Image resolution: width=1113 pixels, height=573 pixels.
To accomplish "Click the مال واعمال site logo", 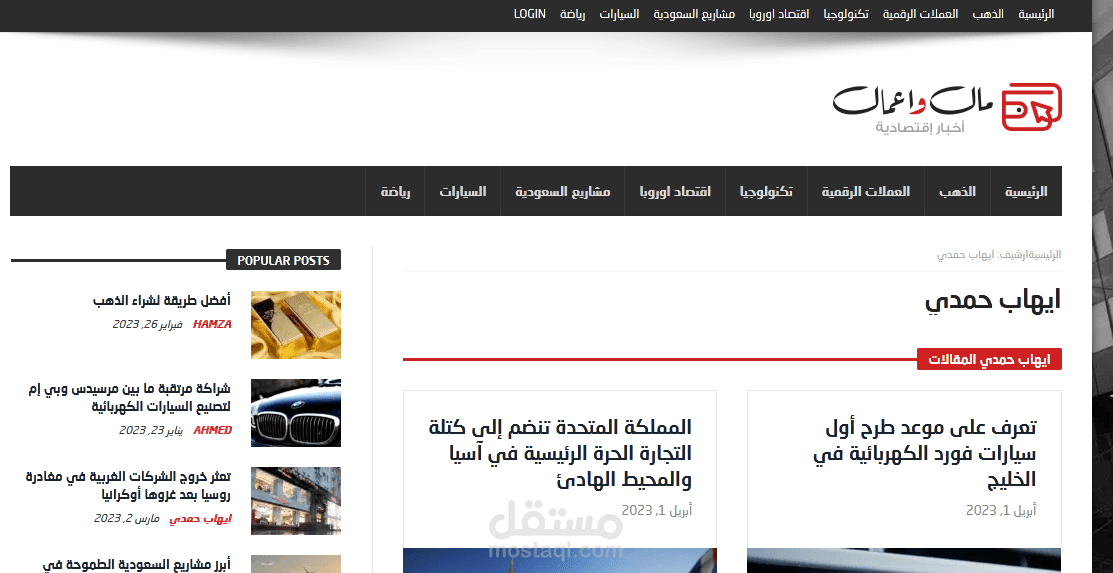I will coord(947,108).
